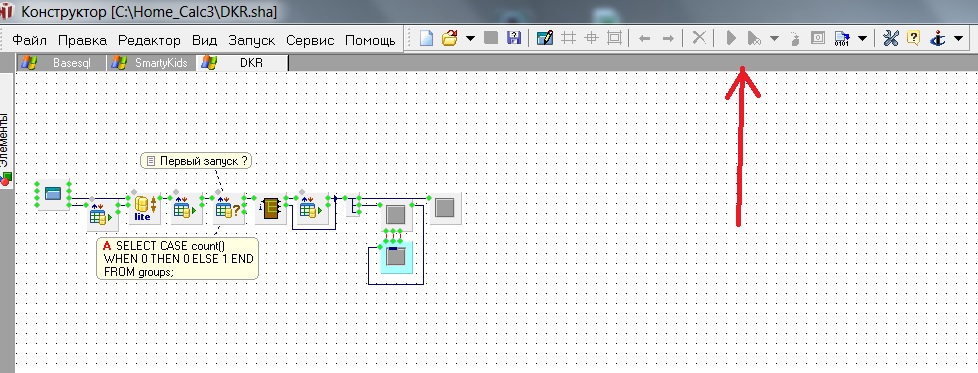Open the Запуск menu

pyautogui.click(x=251, y=41)
